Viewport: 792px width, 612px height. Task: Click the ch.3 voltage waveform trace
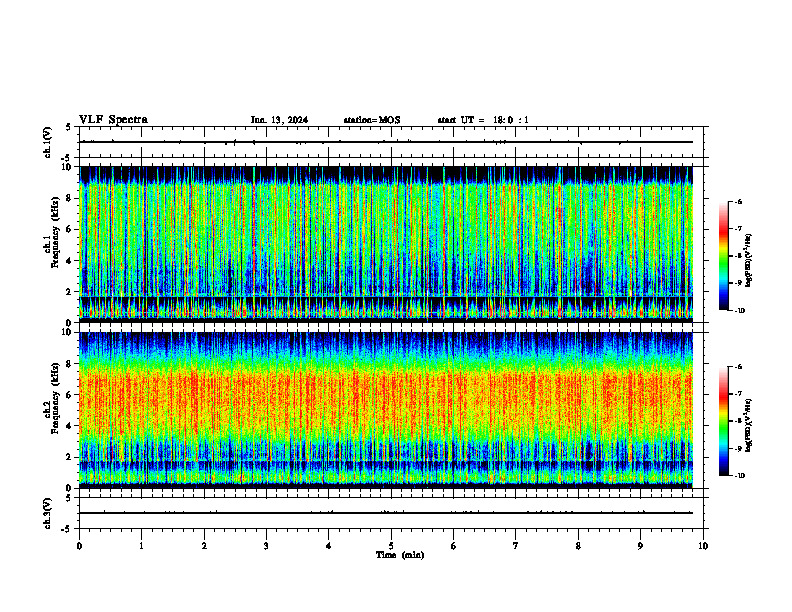pos(386,513)
